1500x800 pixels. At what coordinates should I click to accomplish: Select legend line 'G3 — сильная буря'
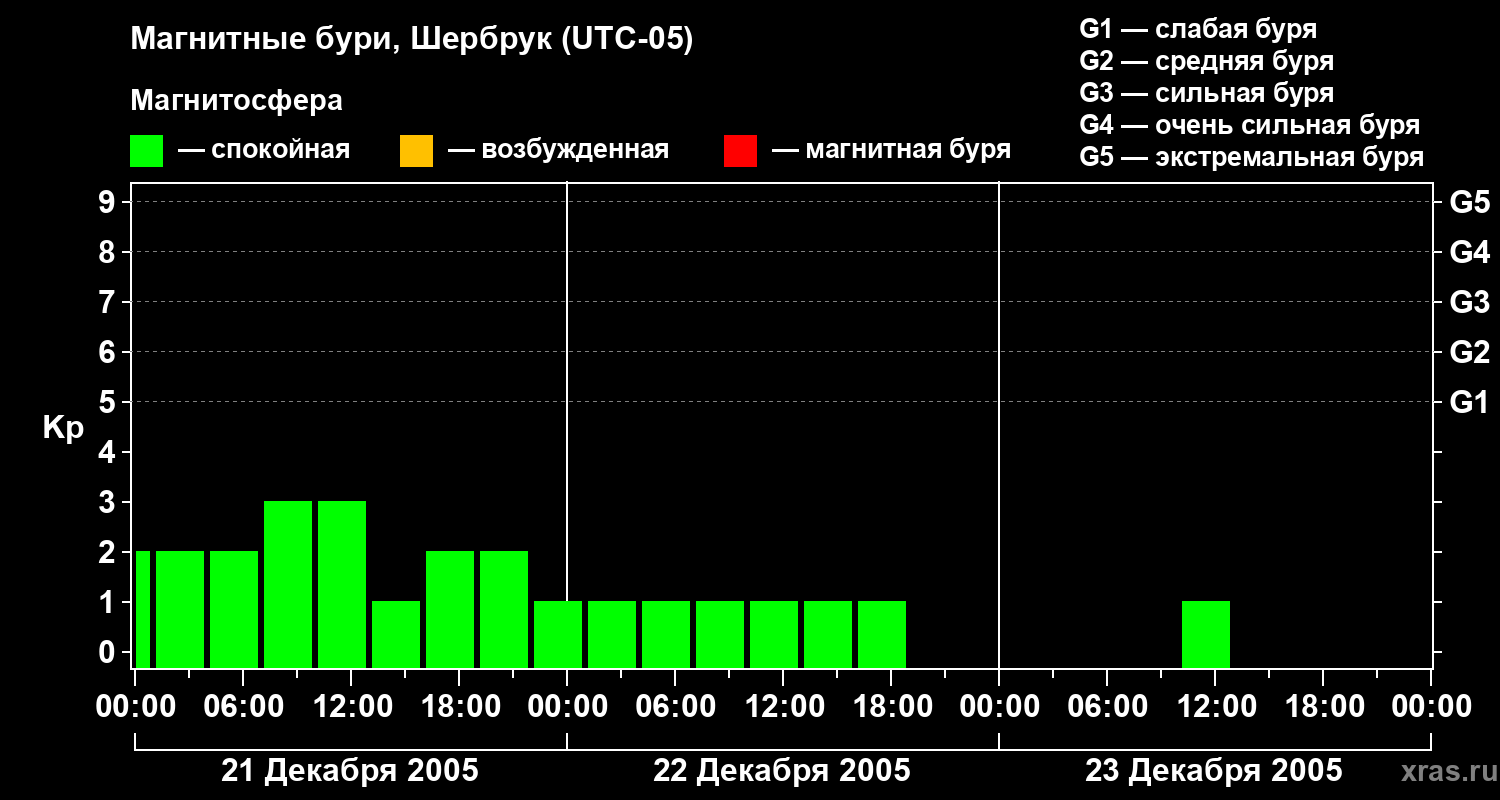(x=1207, y=93)
